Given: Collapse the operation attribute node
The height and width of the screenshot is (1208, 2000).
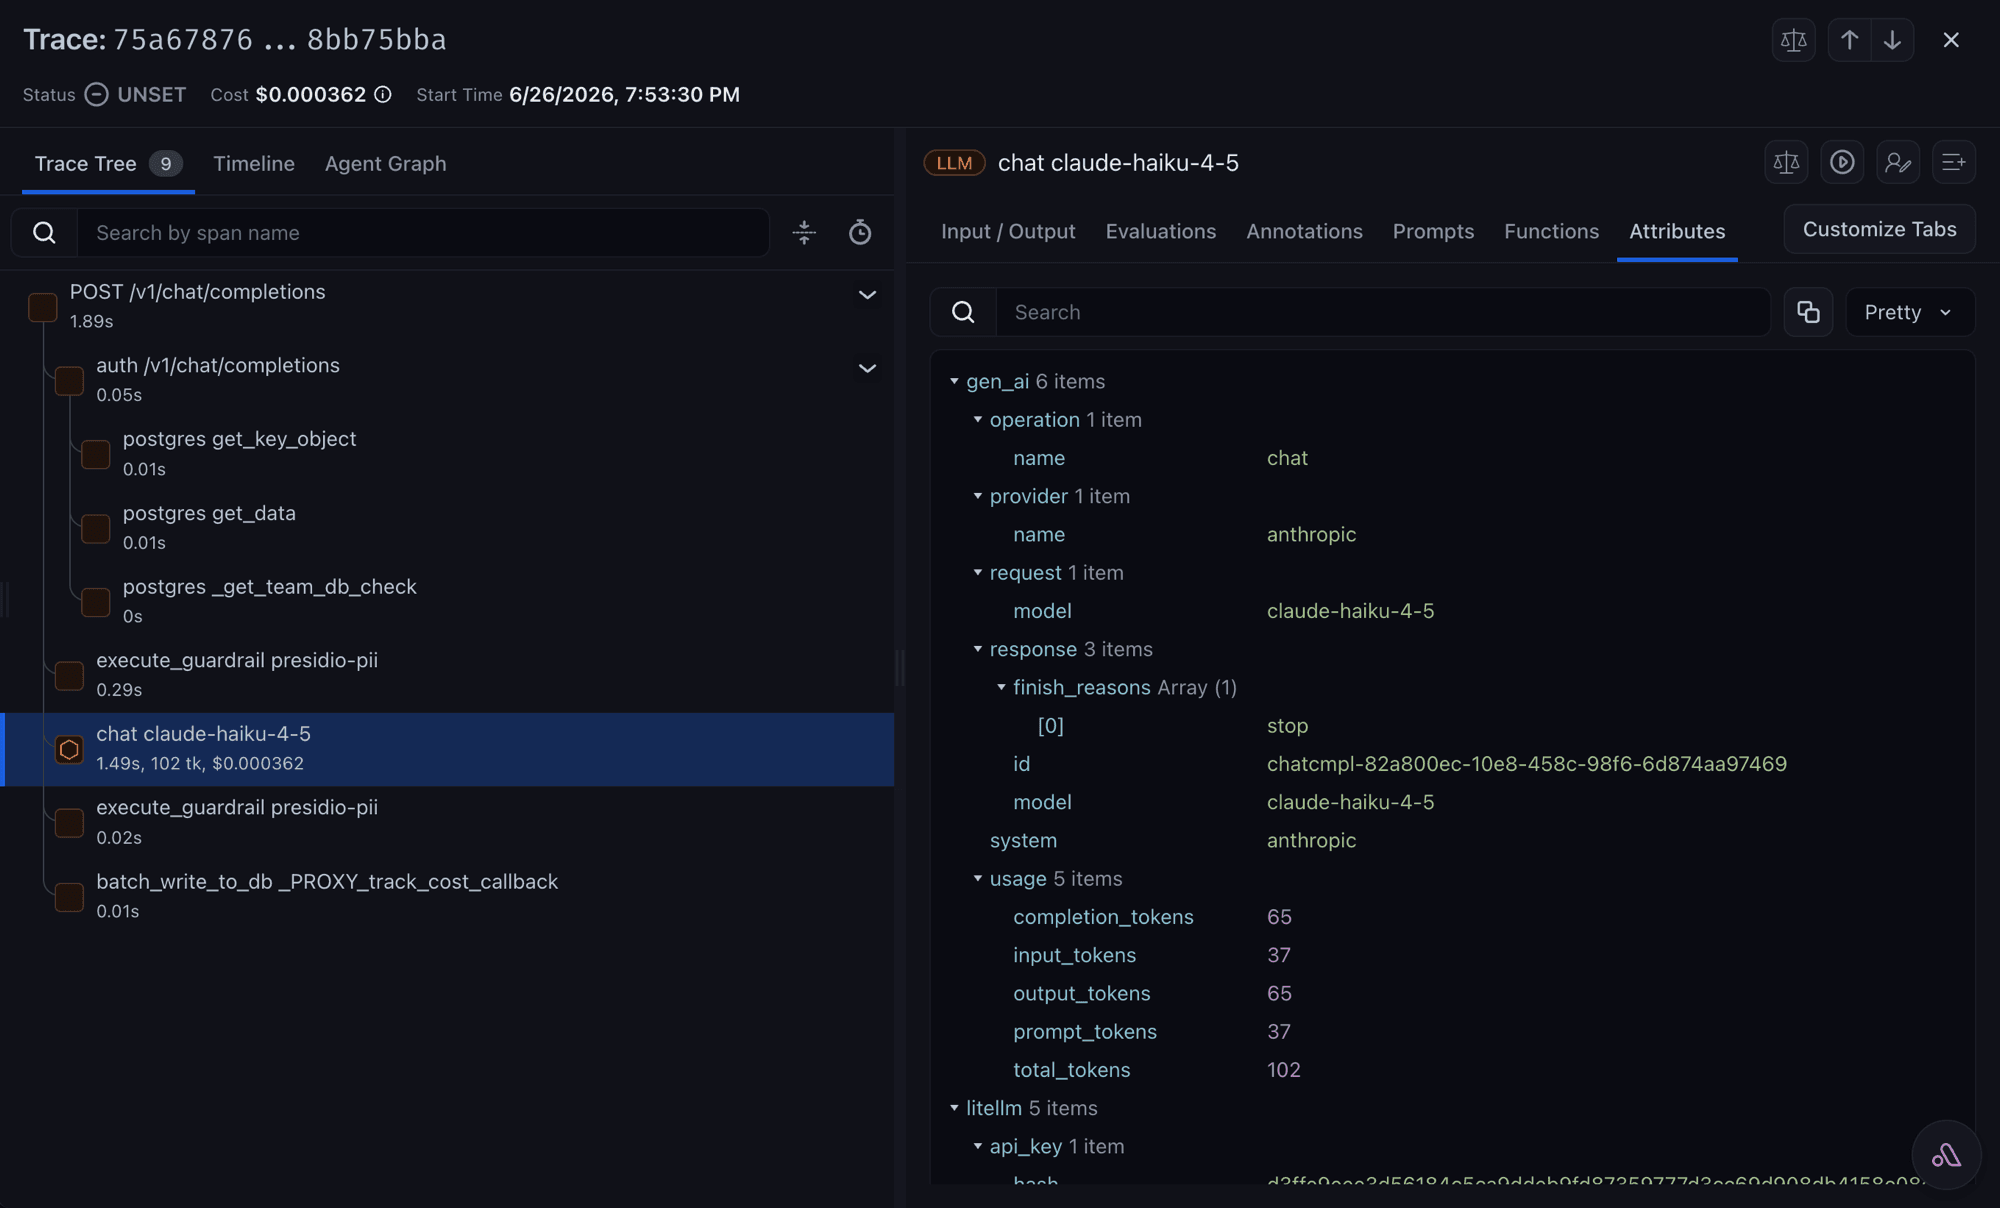Looking at the screenshot, I should pyautogui.click(x=978, y=419).
